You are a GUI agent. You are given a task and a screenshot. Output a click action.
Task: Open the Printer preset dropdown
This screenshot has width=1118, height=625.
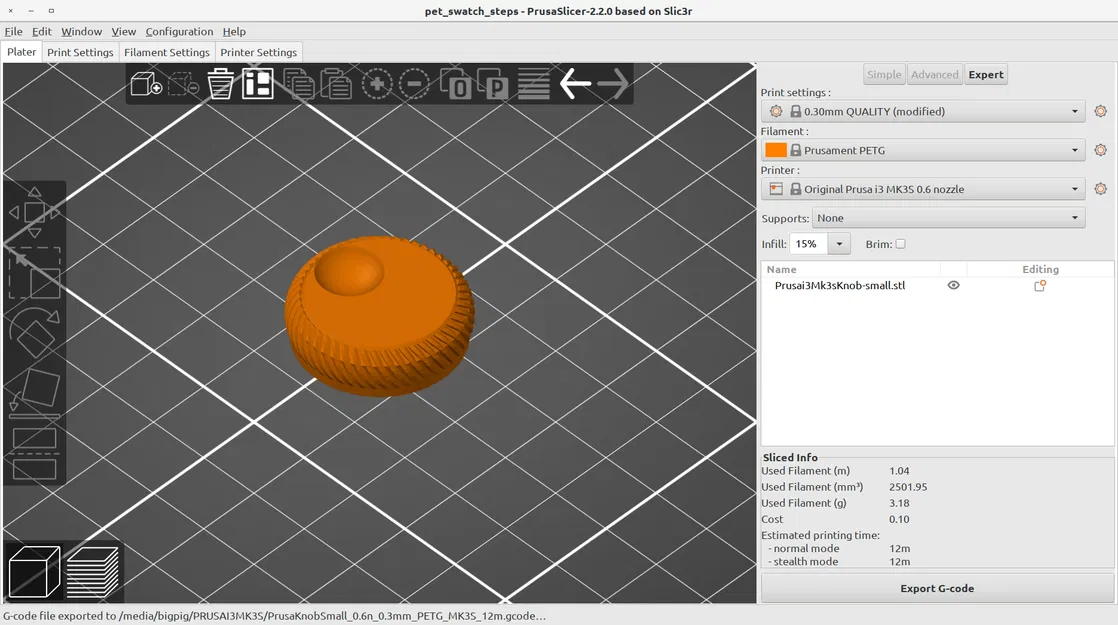click(923, 189)
